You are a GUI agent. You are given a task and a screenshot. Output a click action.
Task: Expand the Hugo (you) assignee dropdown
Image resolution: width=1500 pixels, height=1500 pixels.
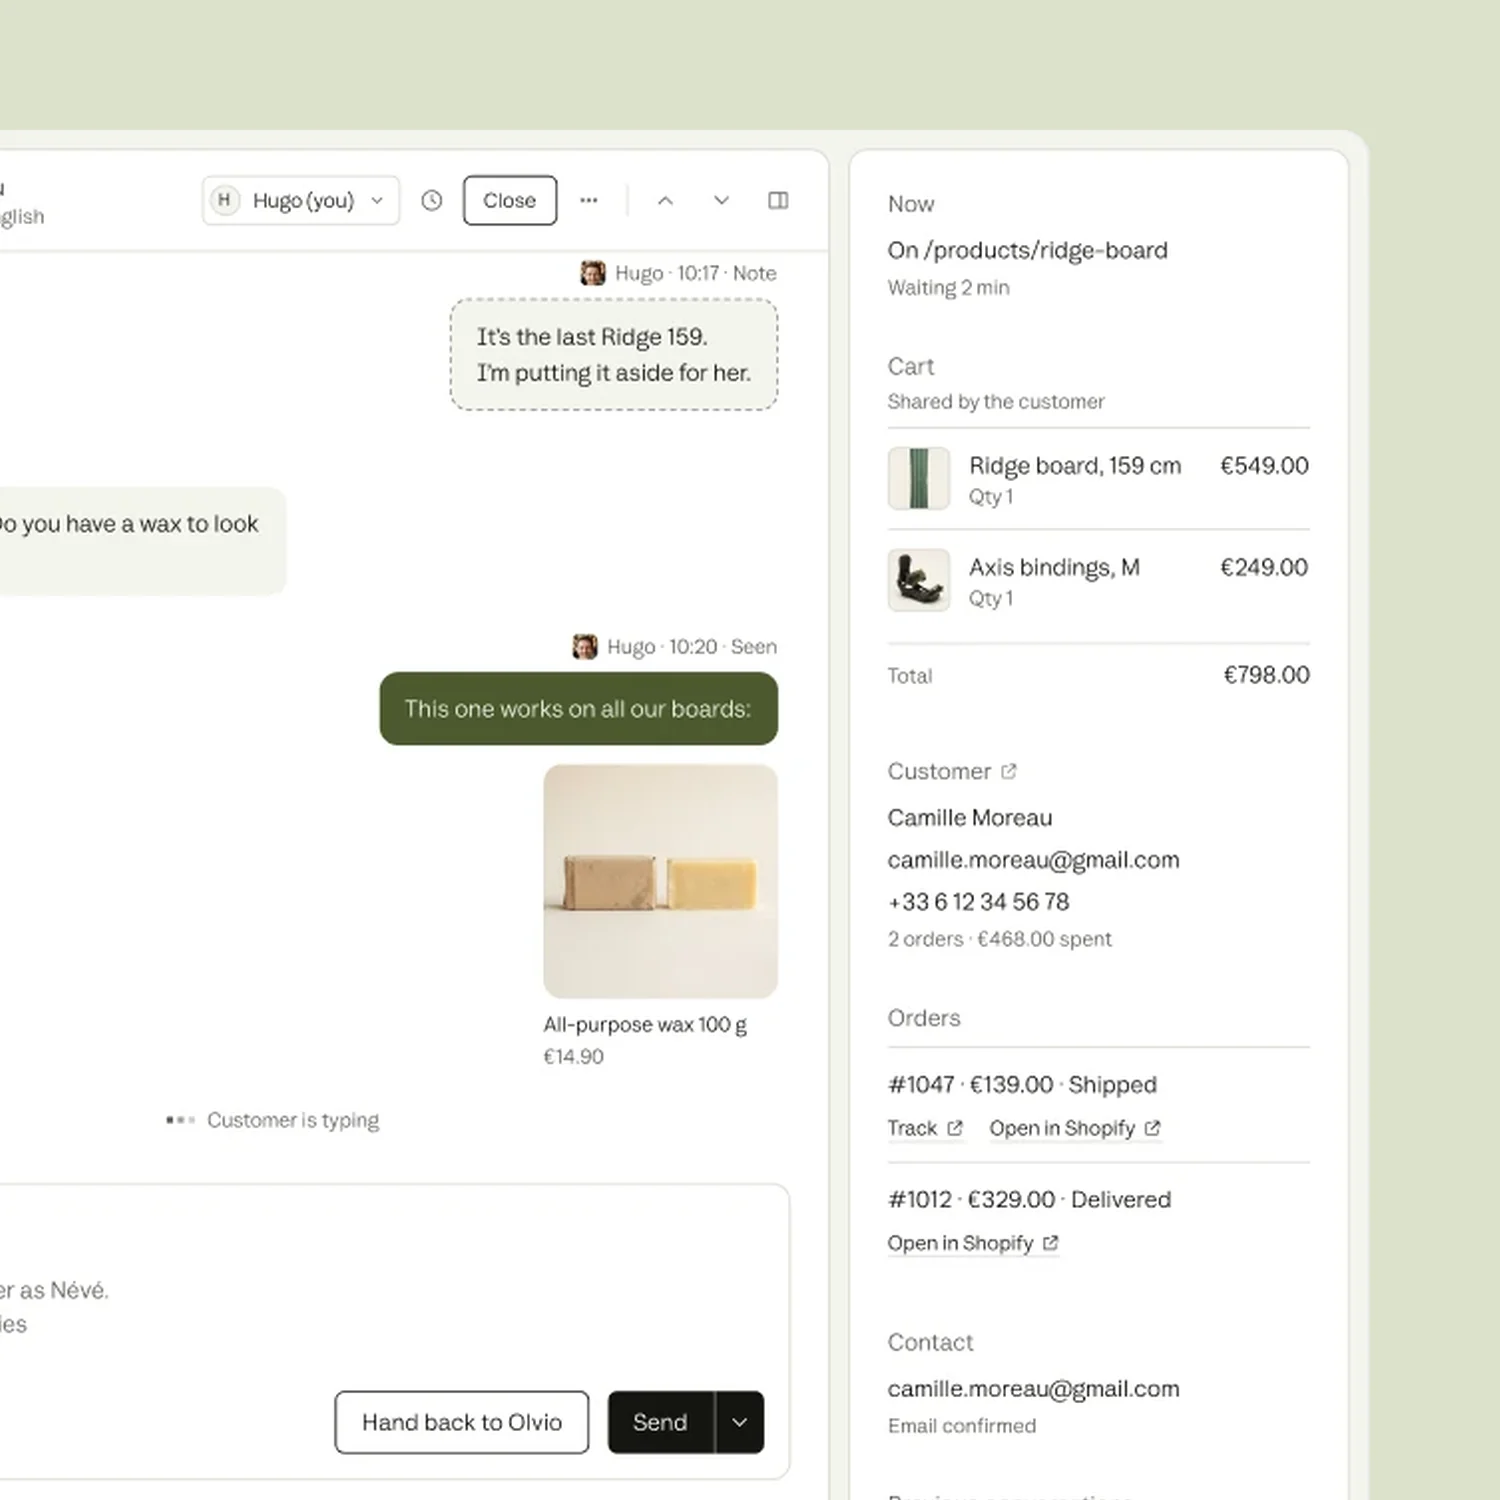pyautogui.click(x=301, y=200)
